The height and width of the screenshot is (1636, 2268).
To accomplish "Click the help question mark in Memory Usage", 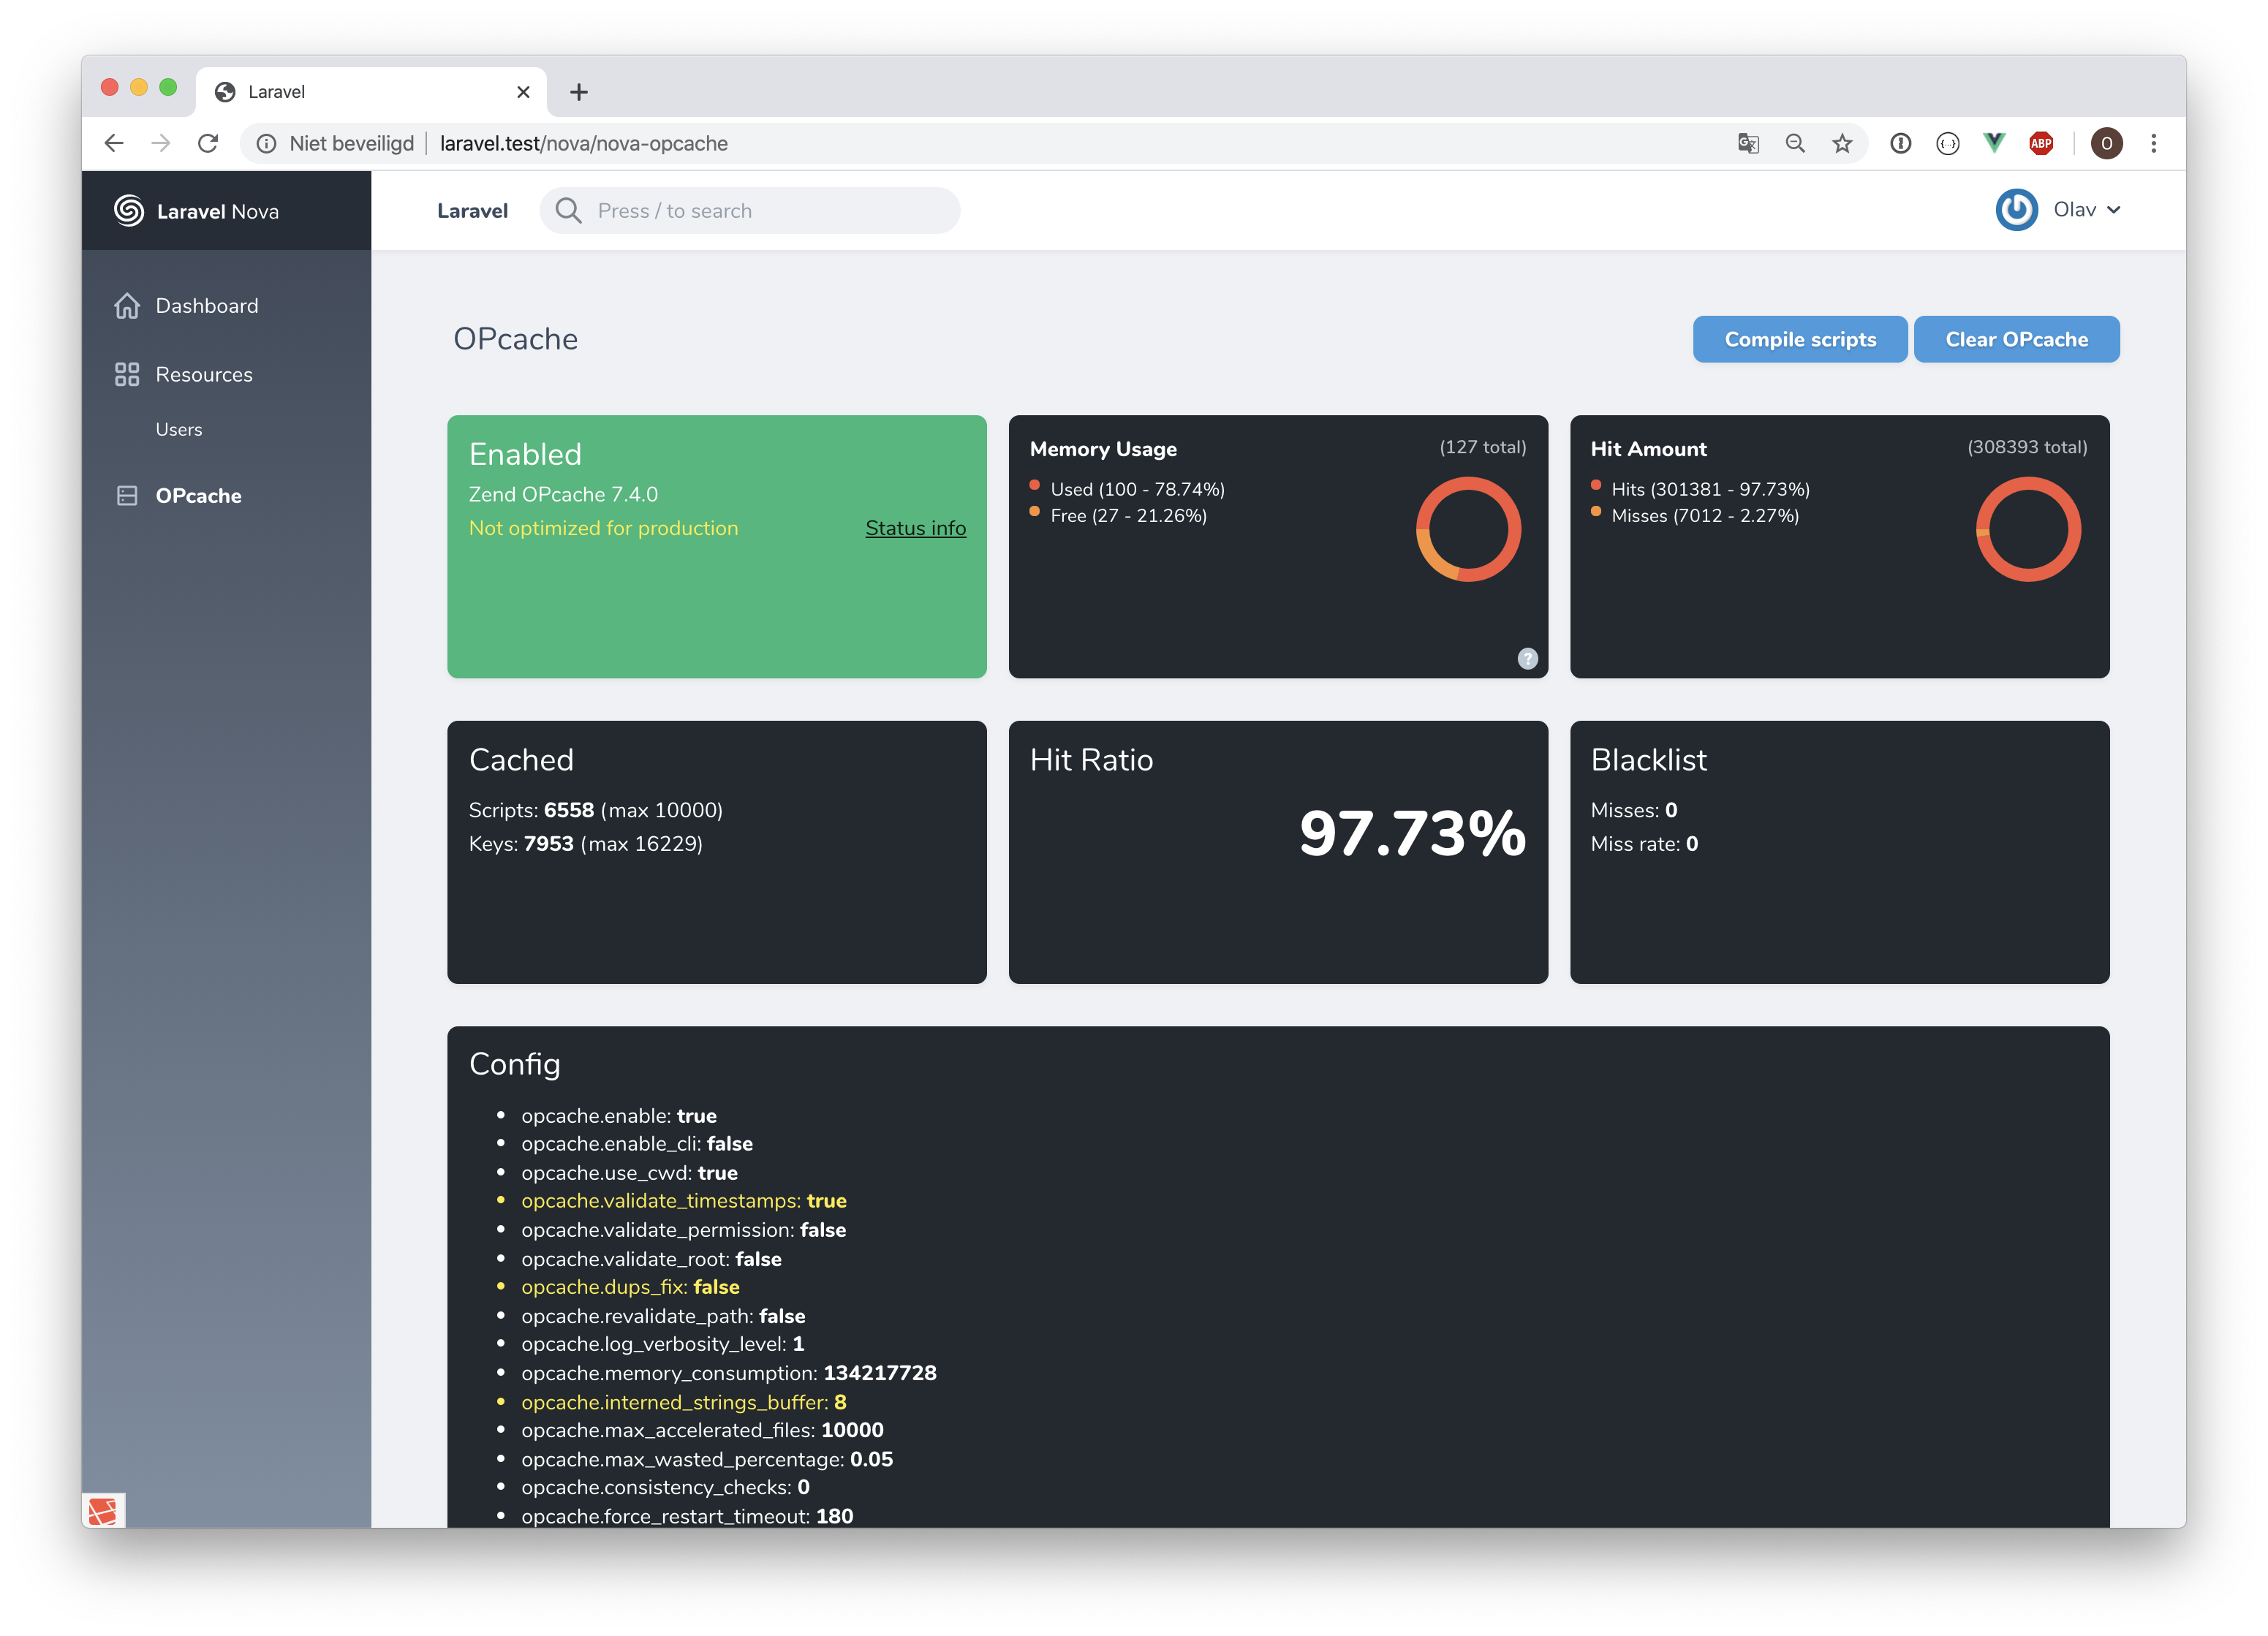I will [1527, 658].
